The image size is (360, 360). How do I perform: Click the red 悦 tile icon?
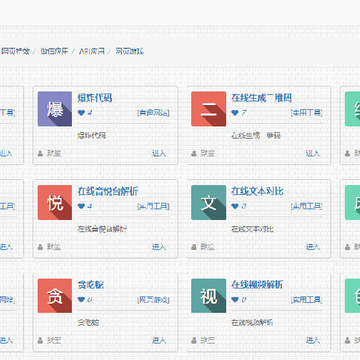tap(55, 202)
